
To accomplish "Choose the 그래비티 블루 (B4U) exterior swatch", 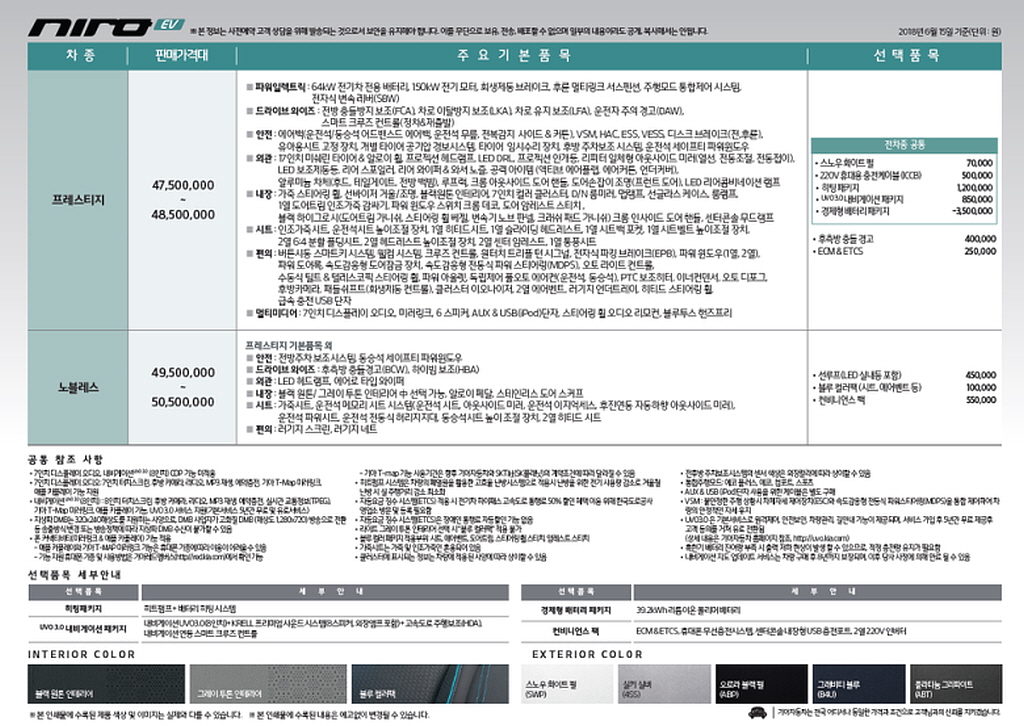I will point(859,684).
